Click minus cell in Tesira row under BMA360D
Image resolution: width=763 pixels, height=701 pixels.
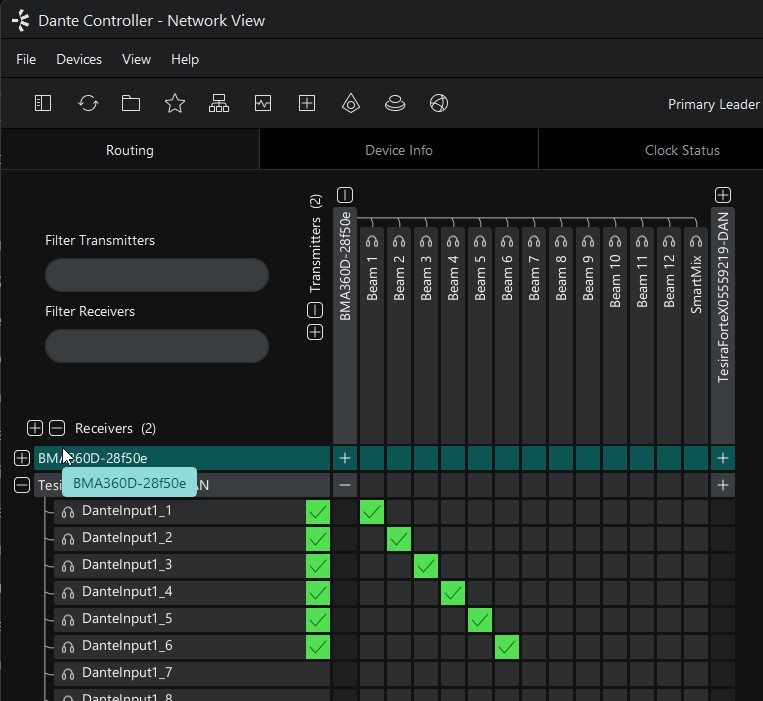pos(345,485)
